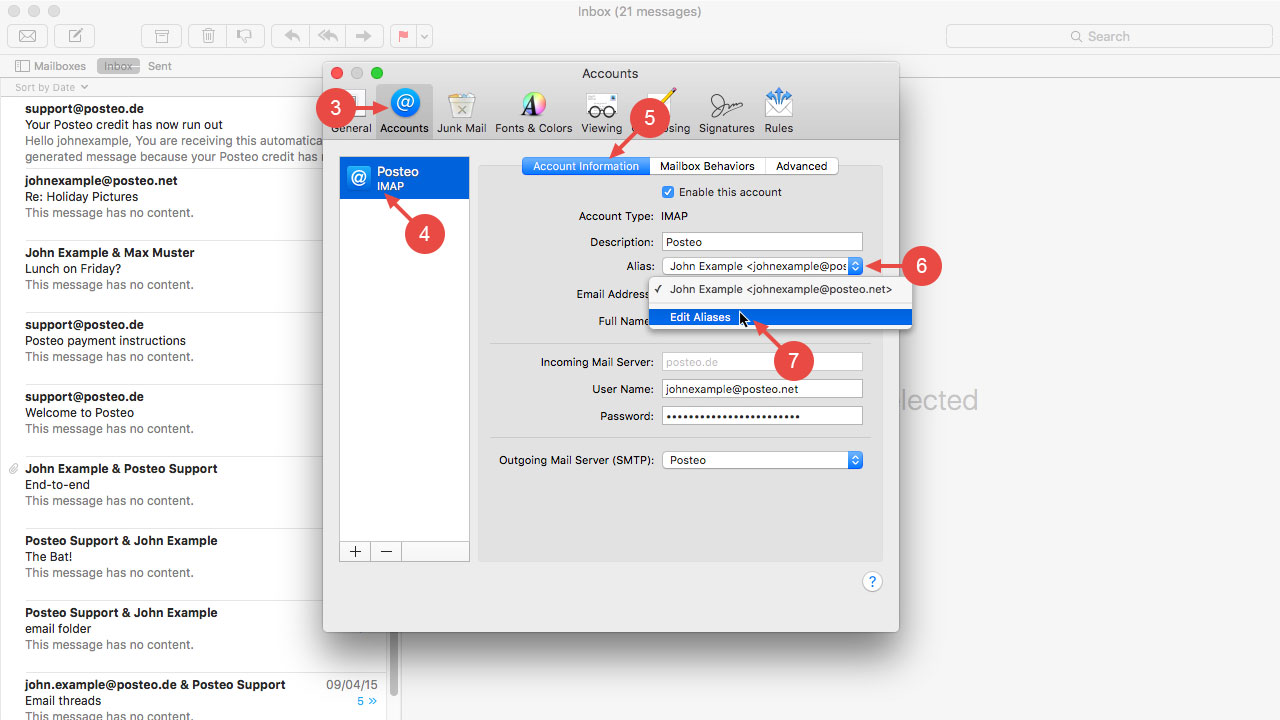Click inside the Password field
Image resolution: width=1280 pixels, height=720 pixels.
[x=762, y=415]
